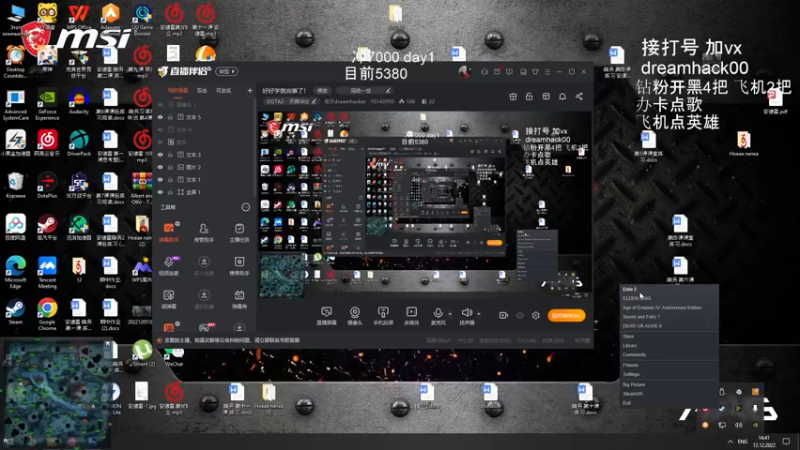Viewport: 800px width, 450px height.
Task: Click ENG language indicator on taskbar
Action: (x=742, y=442)
